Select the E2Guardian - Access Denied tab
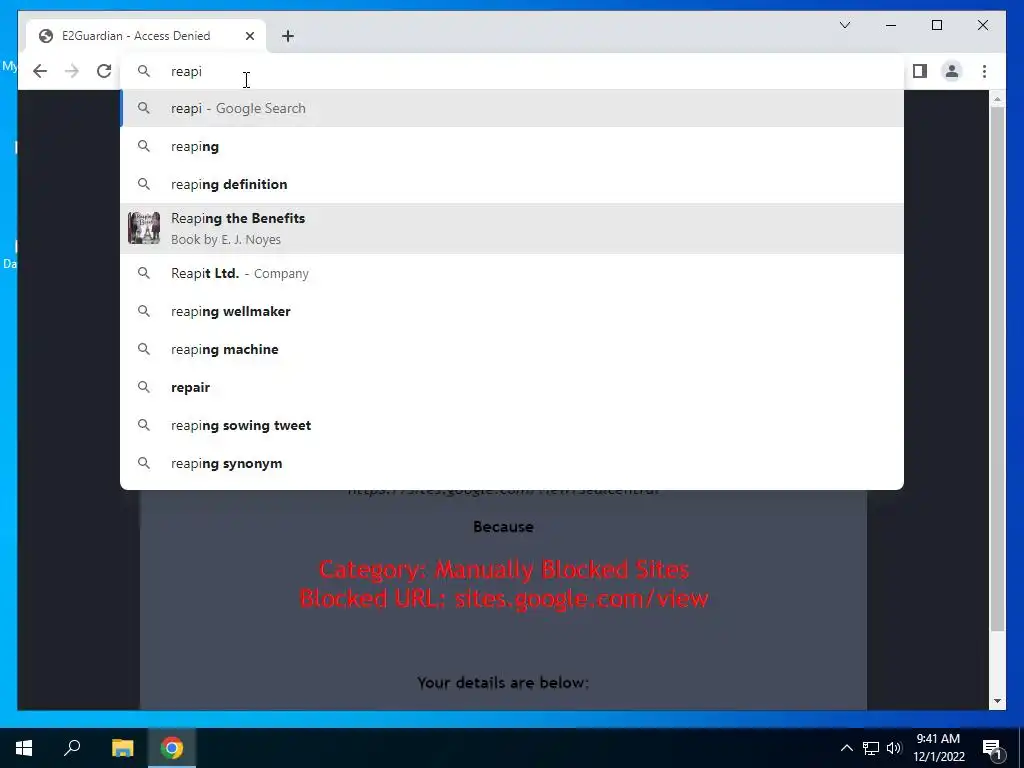Viewport: 1024px width, 768px height. [x=146, y=36]
